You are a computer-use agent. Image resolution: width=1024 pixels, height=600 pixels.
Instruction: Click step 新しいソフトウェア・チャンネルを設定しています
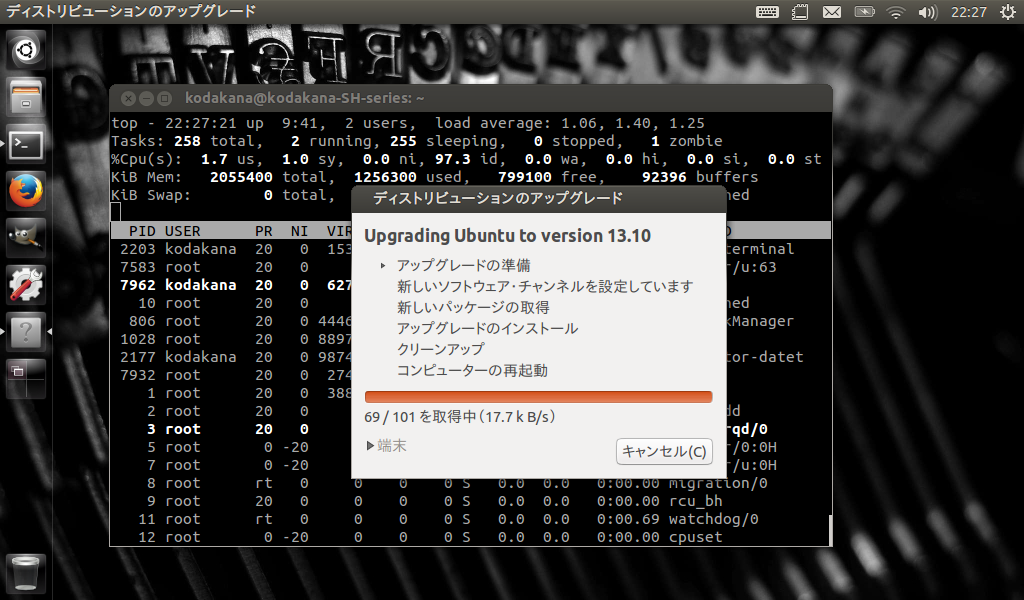click(x=545, y=287)
